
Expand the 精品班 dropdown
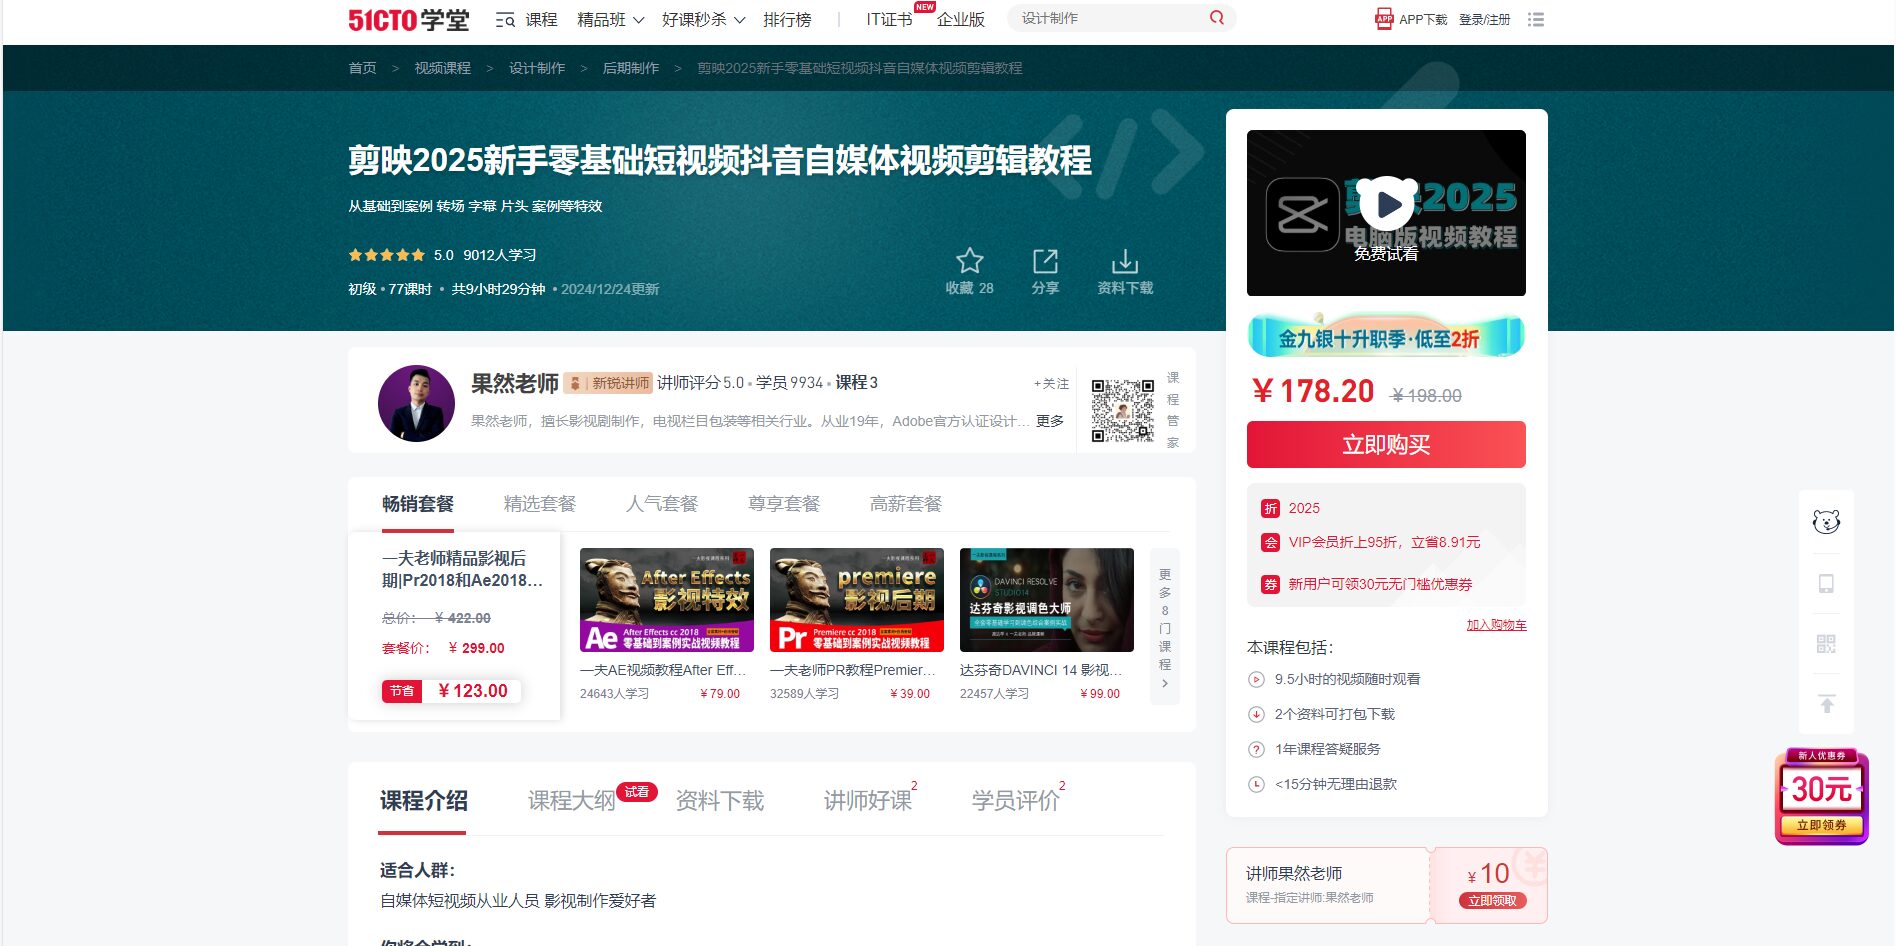(610, 20)
